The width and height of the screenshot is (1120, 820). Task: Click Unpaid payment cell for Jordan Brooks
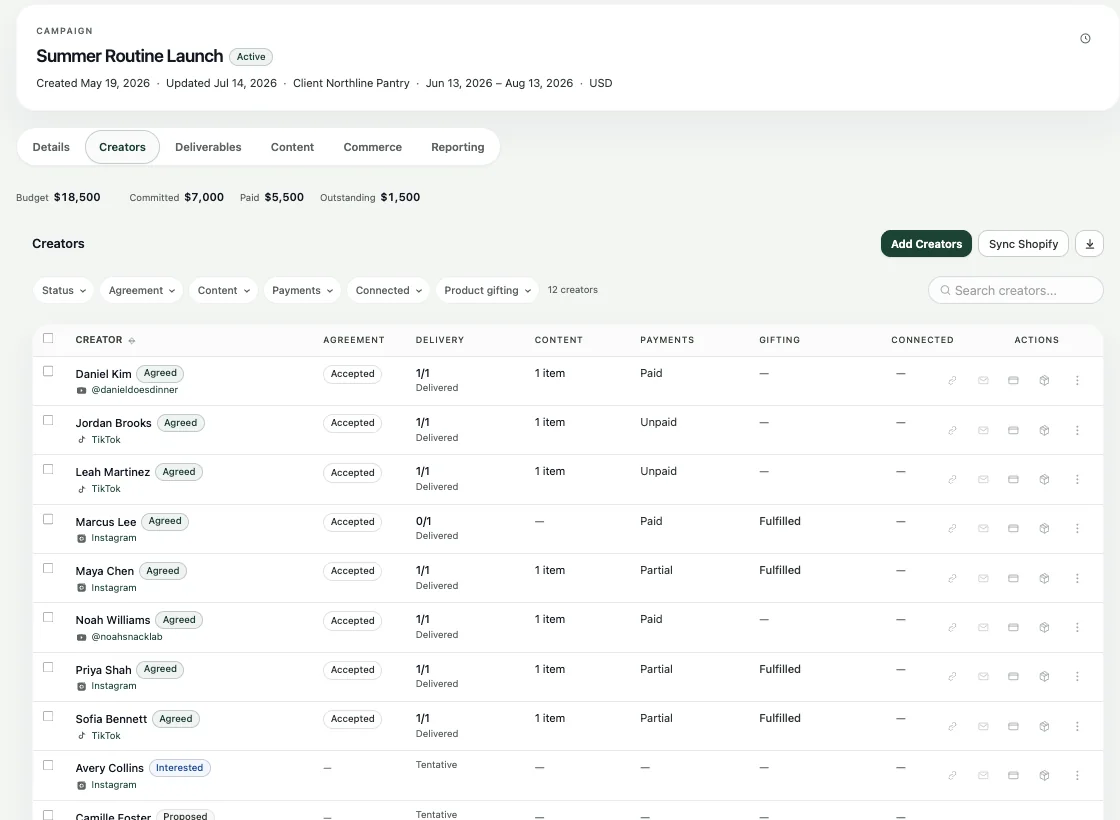pyautogui.click(x=658, y=422)
